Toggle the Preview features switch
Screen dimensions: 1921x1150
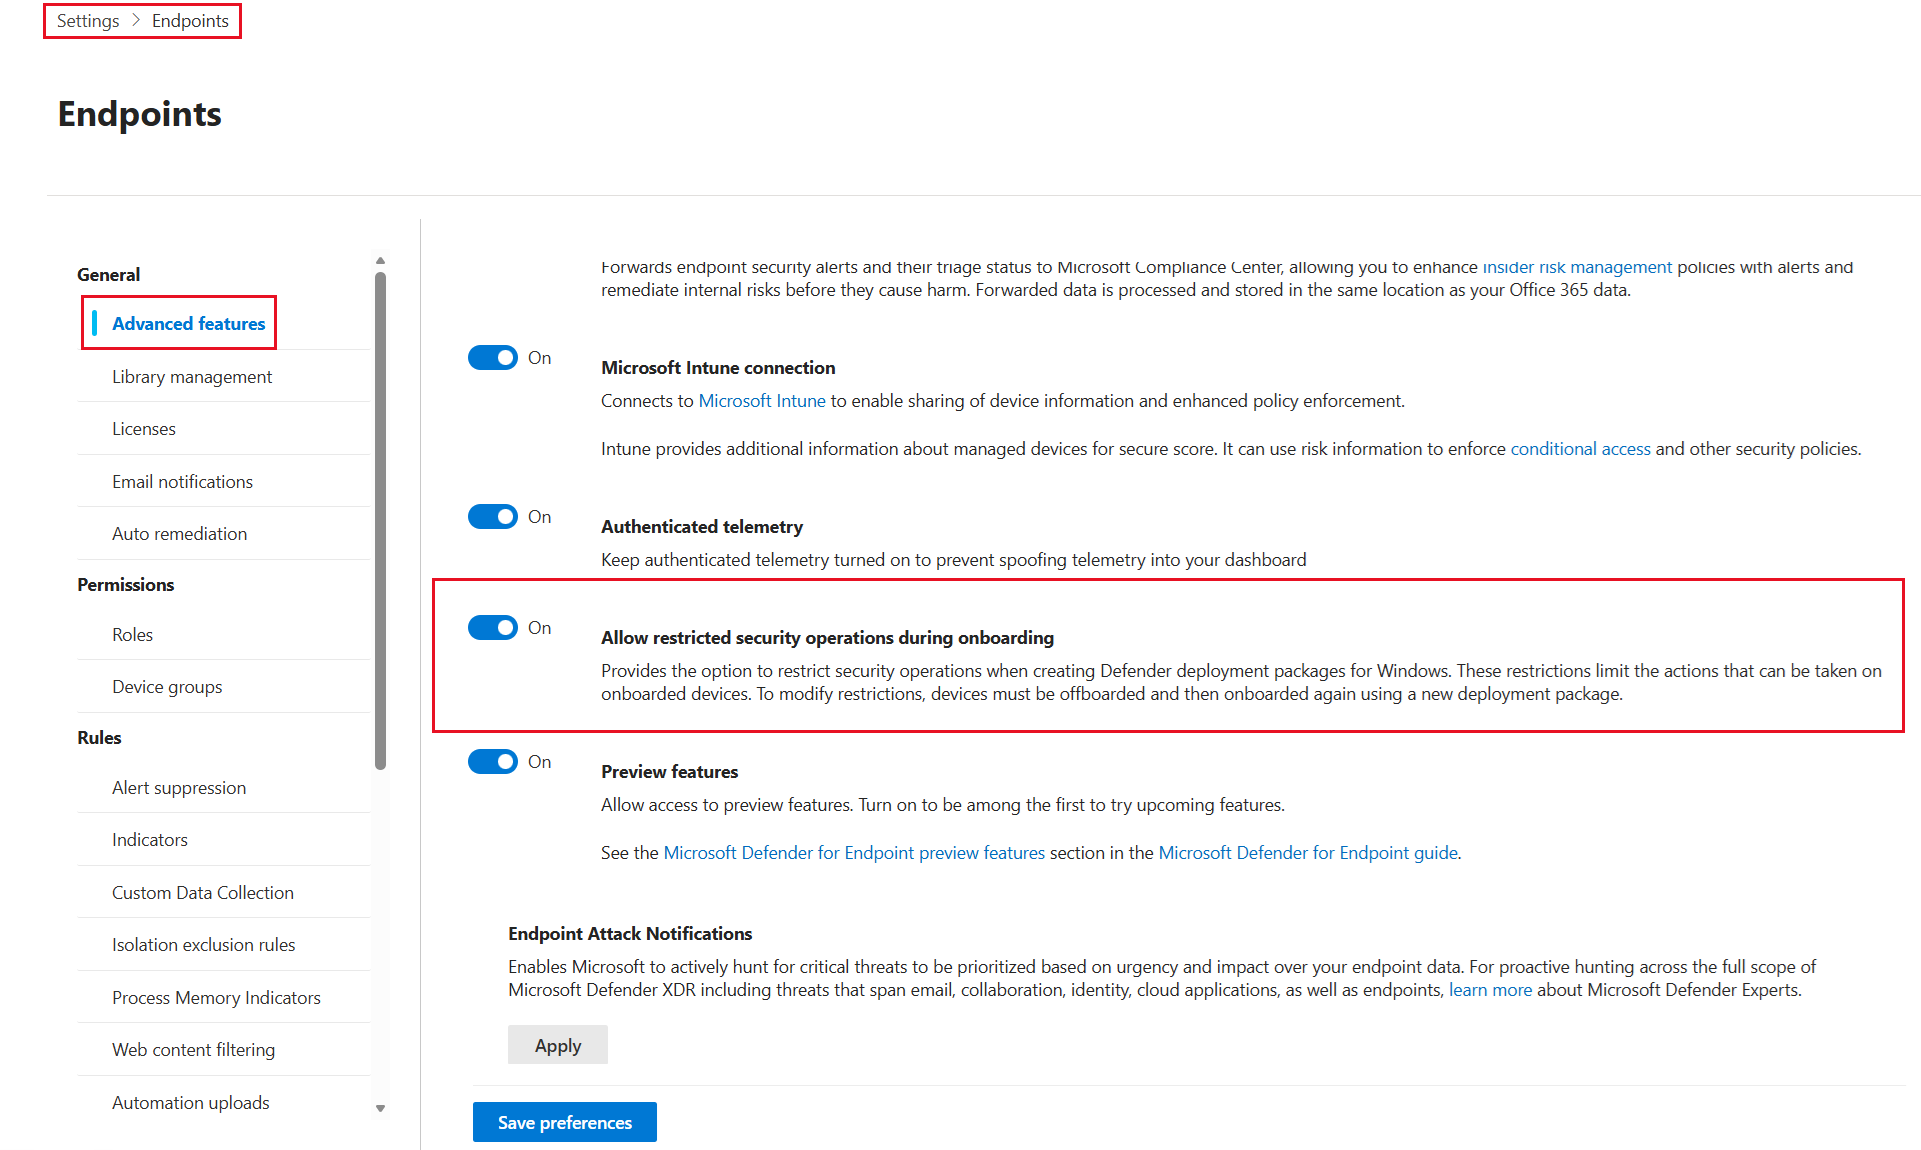[x=493, y=762]
